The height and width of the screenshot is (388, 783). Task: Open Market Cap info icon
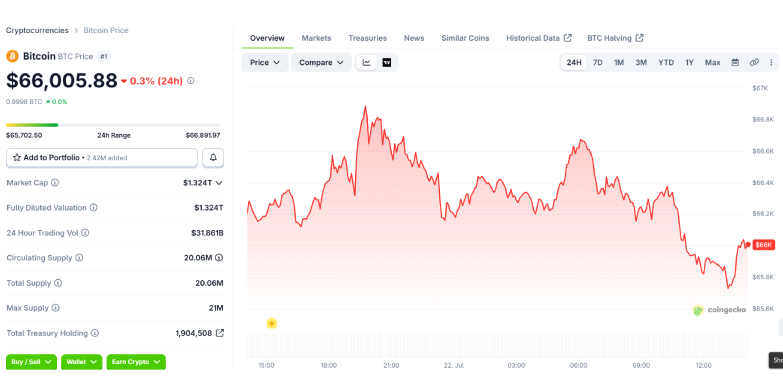coord(55,183)
